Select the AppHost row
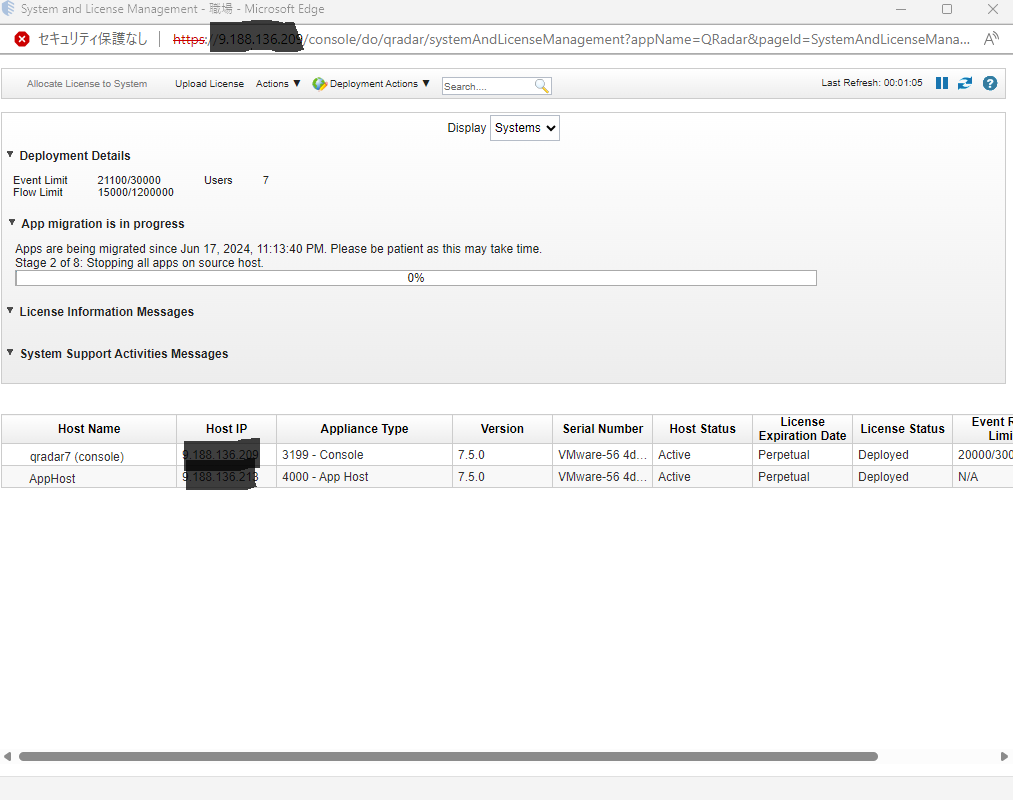1013x800 pixels. (x=506, y=477)
